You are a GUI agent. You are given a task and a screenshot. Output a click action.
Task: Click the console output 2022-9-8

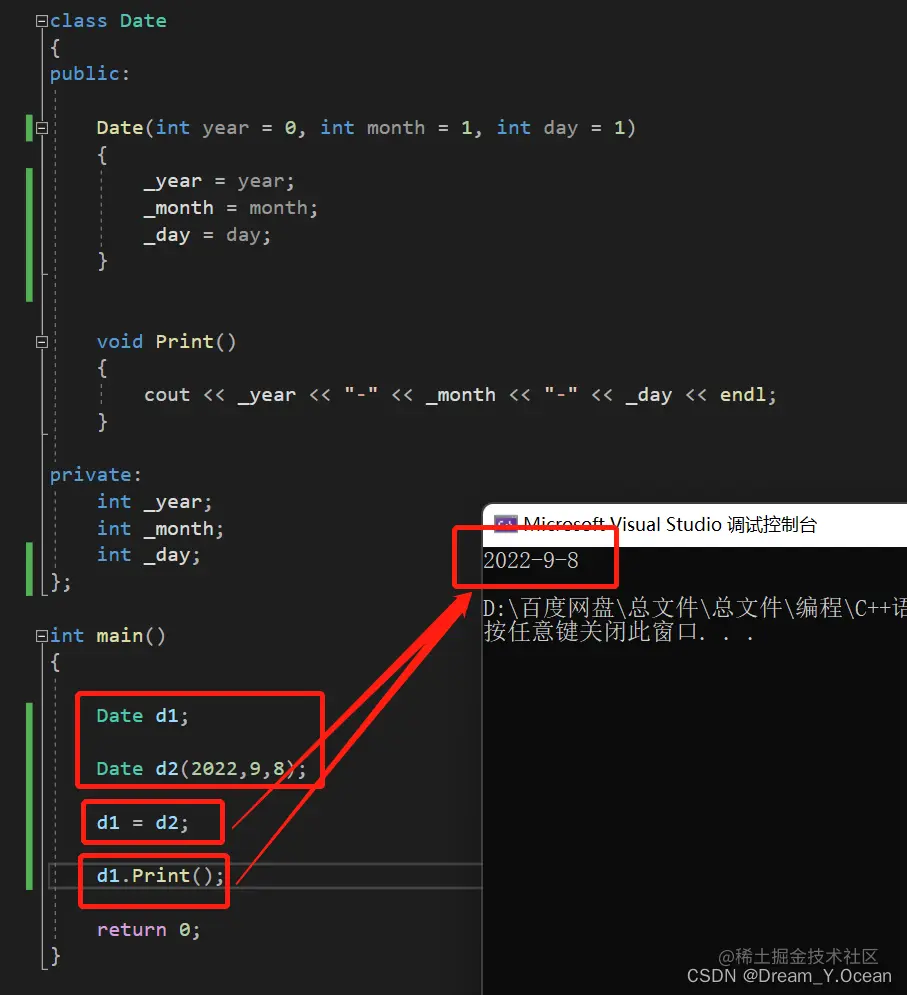click(x=531, y=560)
